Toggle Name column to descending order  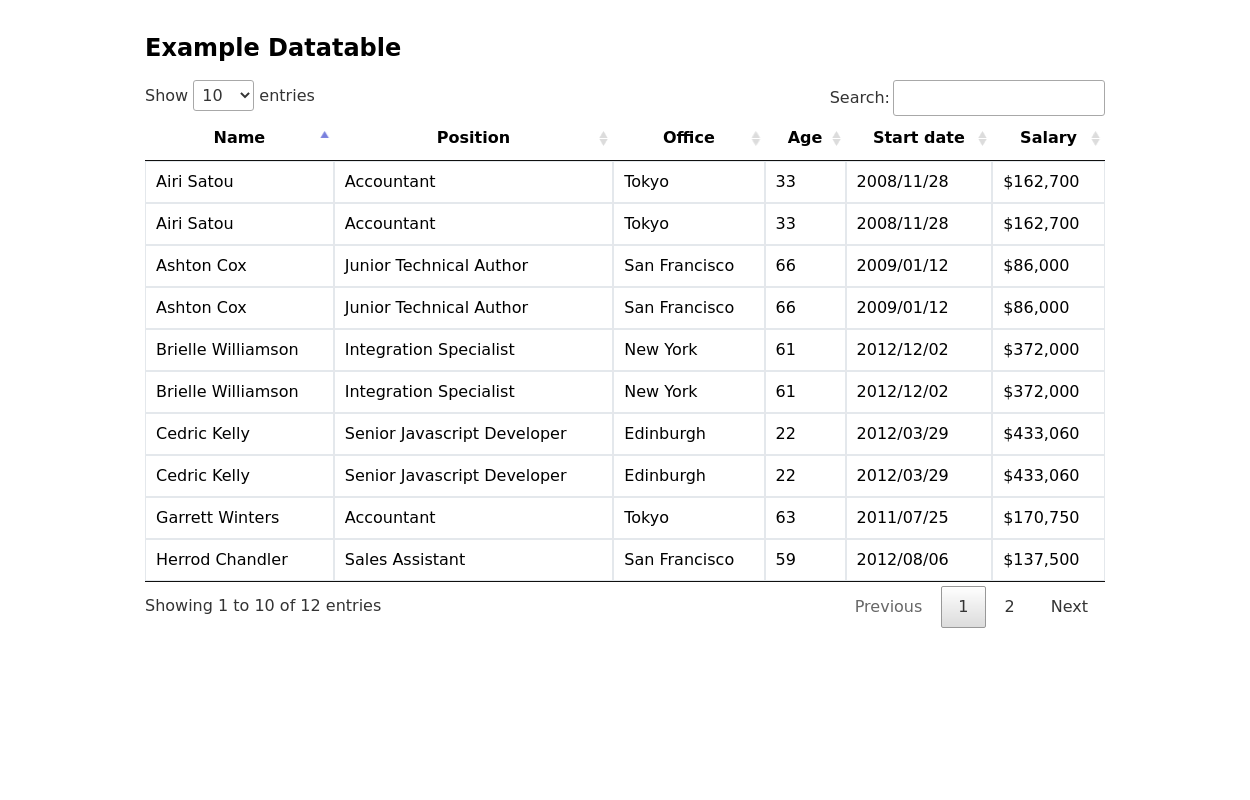(x=239, y=138)
